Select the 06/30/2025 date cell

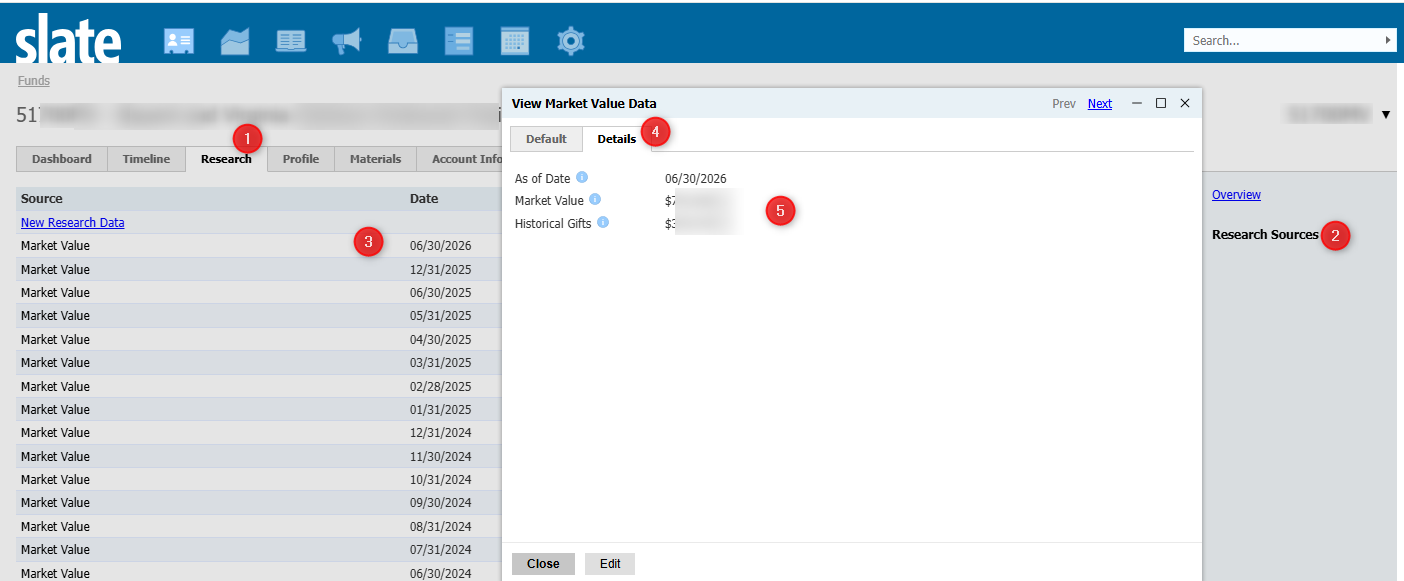click(440, 293)
